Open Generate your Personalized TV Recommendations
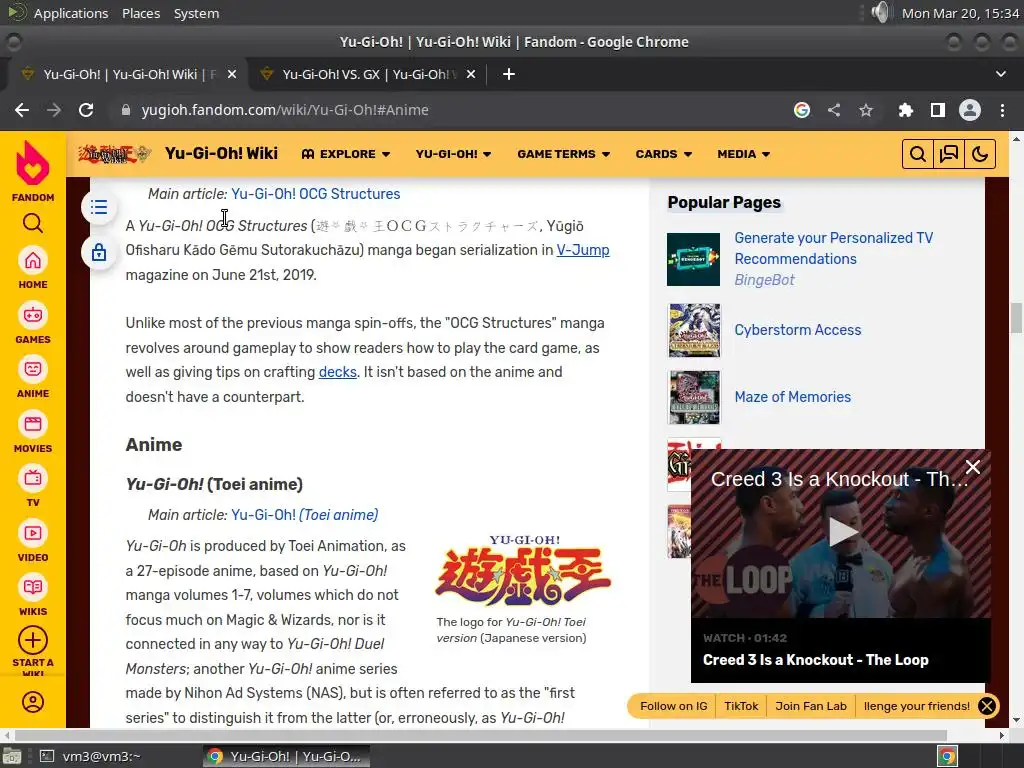This screenshot has height=768, width=1024. tap(833, 248)
